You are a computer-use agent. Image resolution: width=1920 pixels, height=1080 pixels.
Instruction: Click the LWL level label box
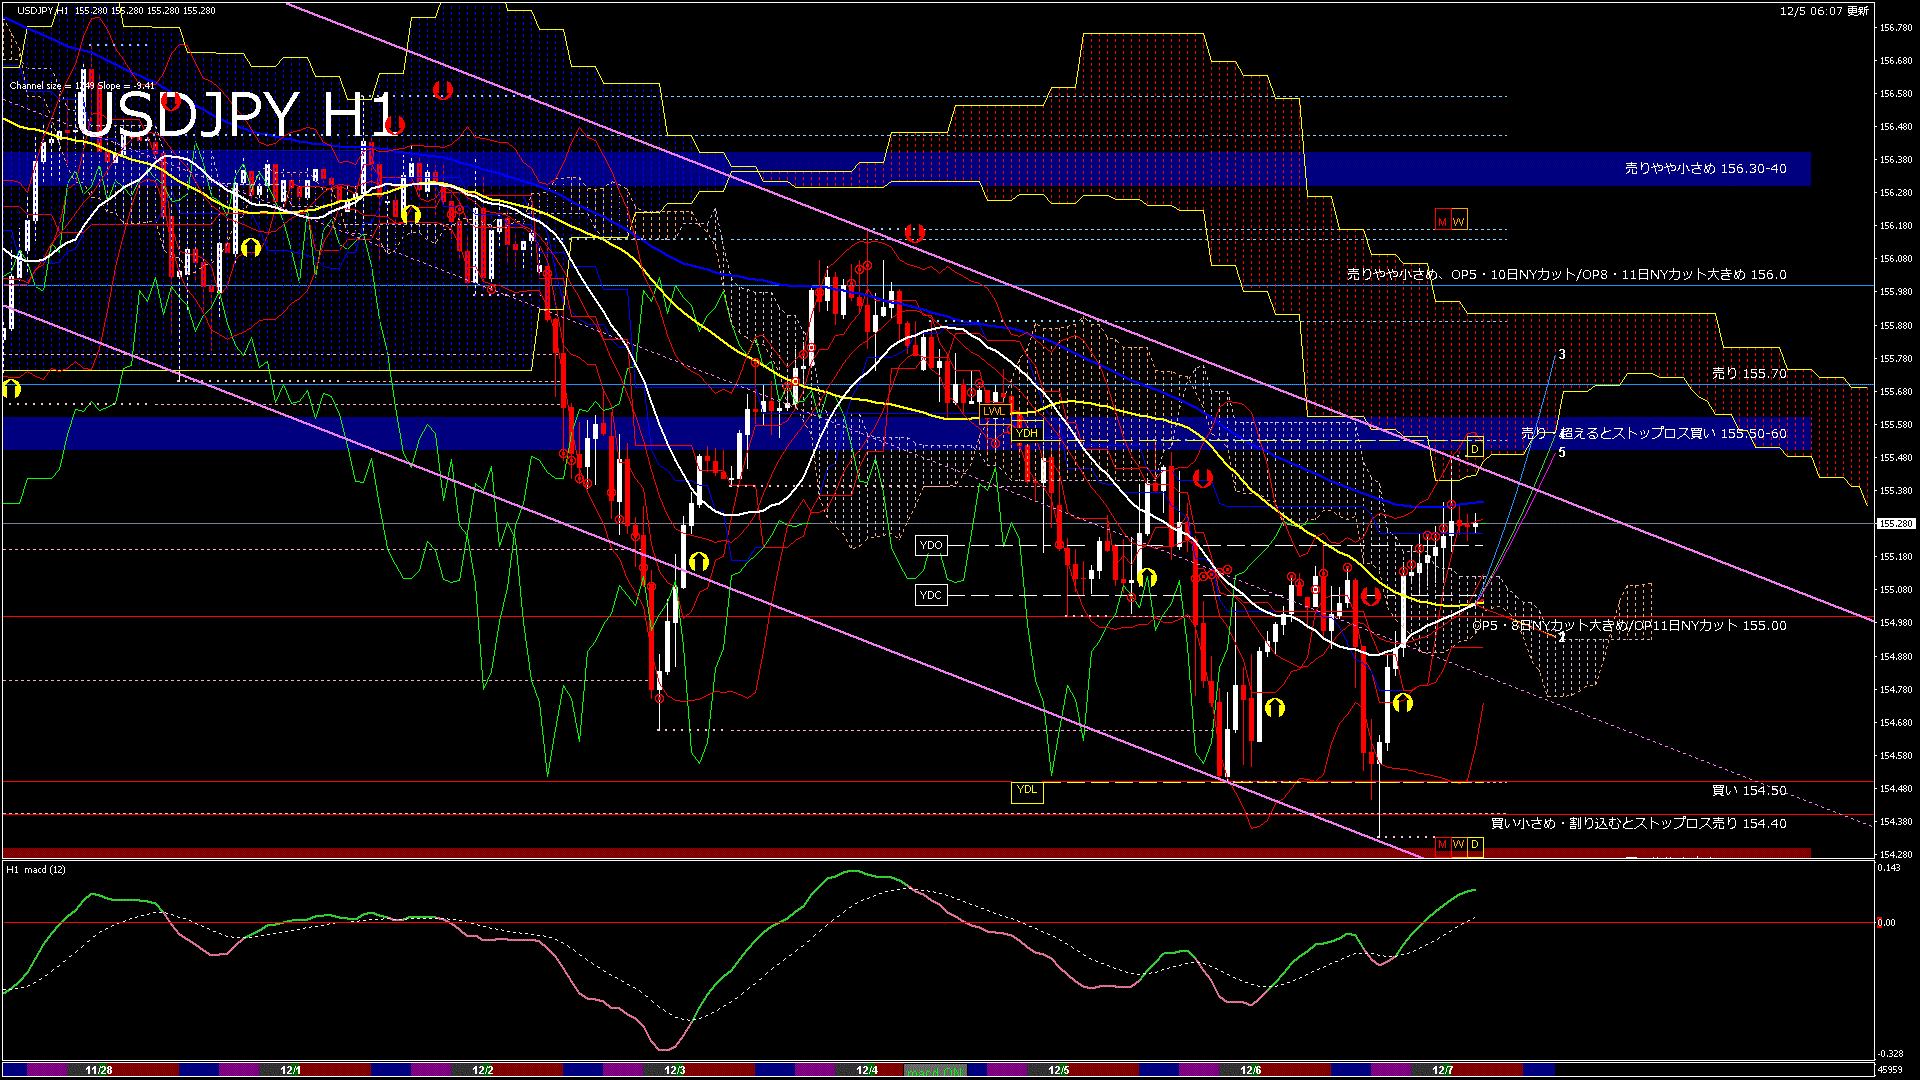[x=994, y=410]
